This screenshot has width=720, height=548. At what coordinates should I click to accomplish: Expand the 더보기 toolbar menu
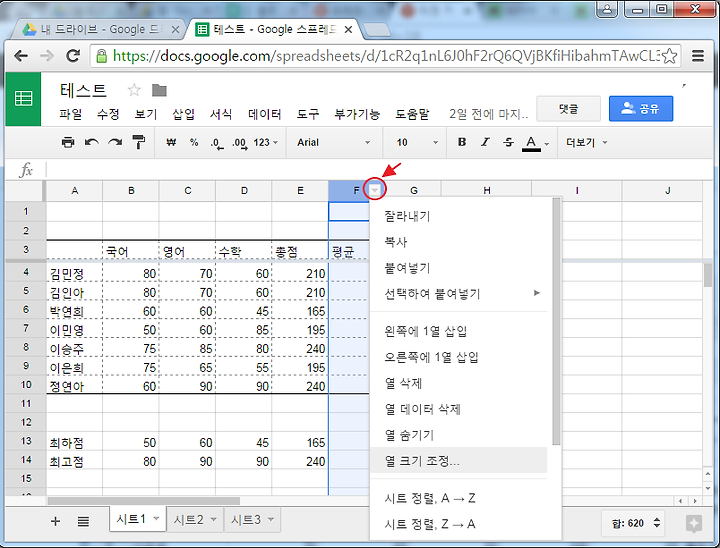[586, 142]
